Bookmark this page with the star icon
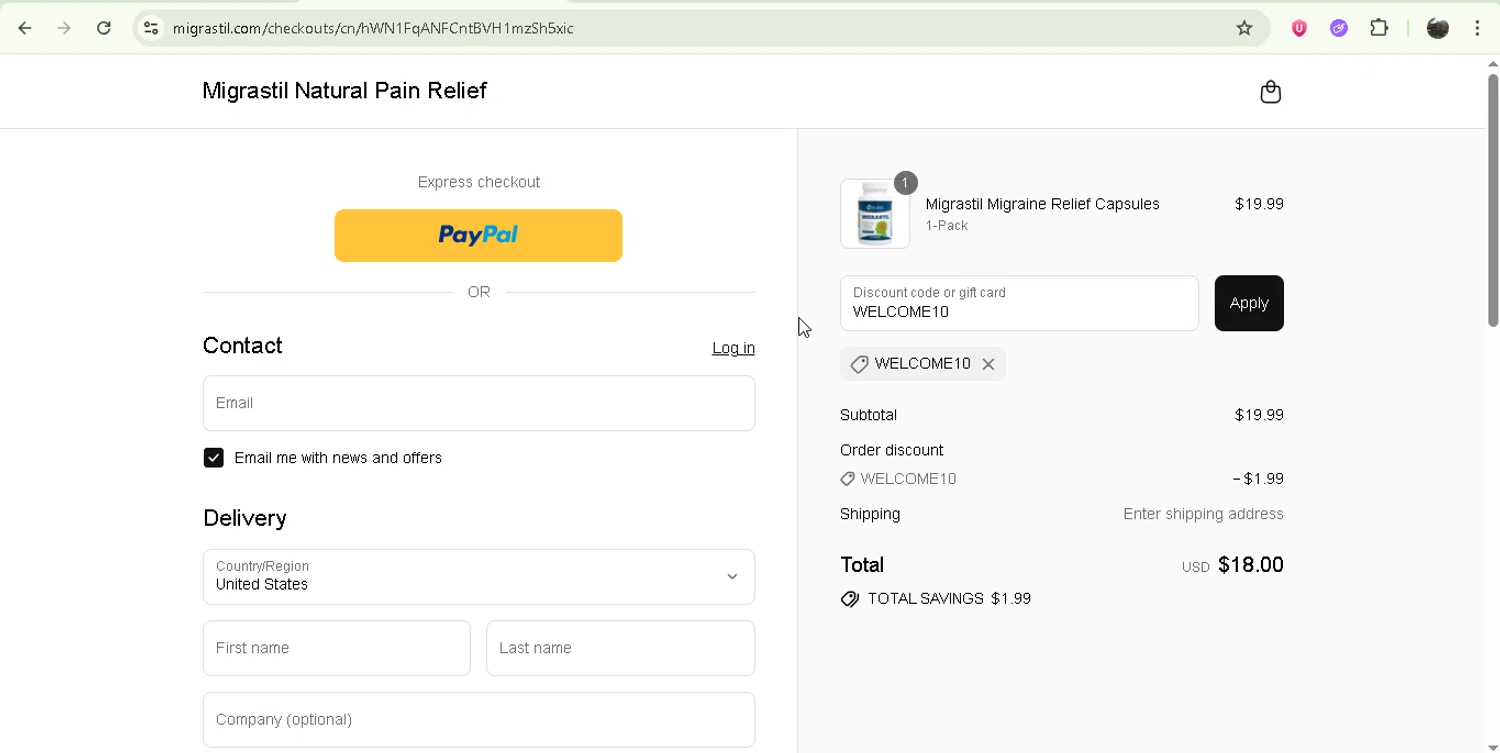 (x=1244, y=28)
